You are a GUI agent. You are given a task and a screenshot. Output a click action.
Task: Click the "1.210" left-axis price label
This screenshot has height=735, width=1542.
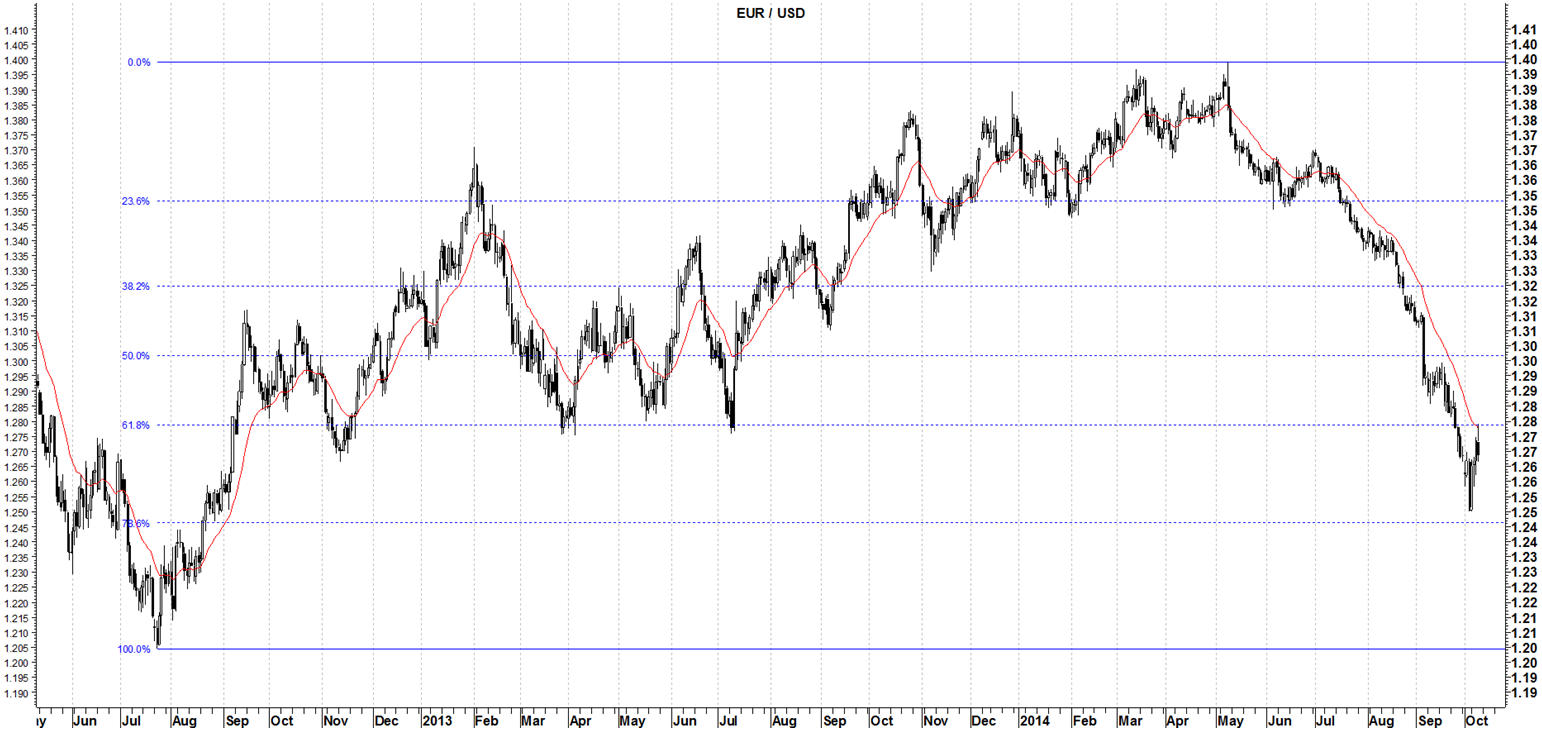pyautogui.click(x=16, y=632)
